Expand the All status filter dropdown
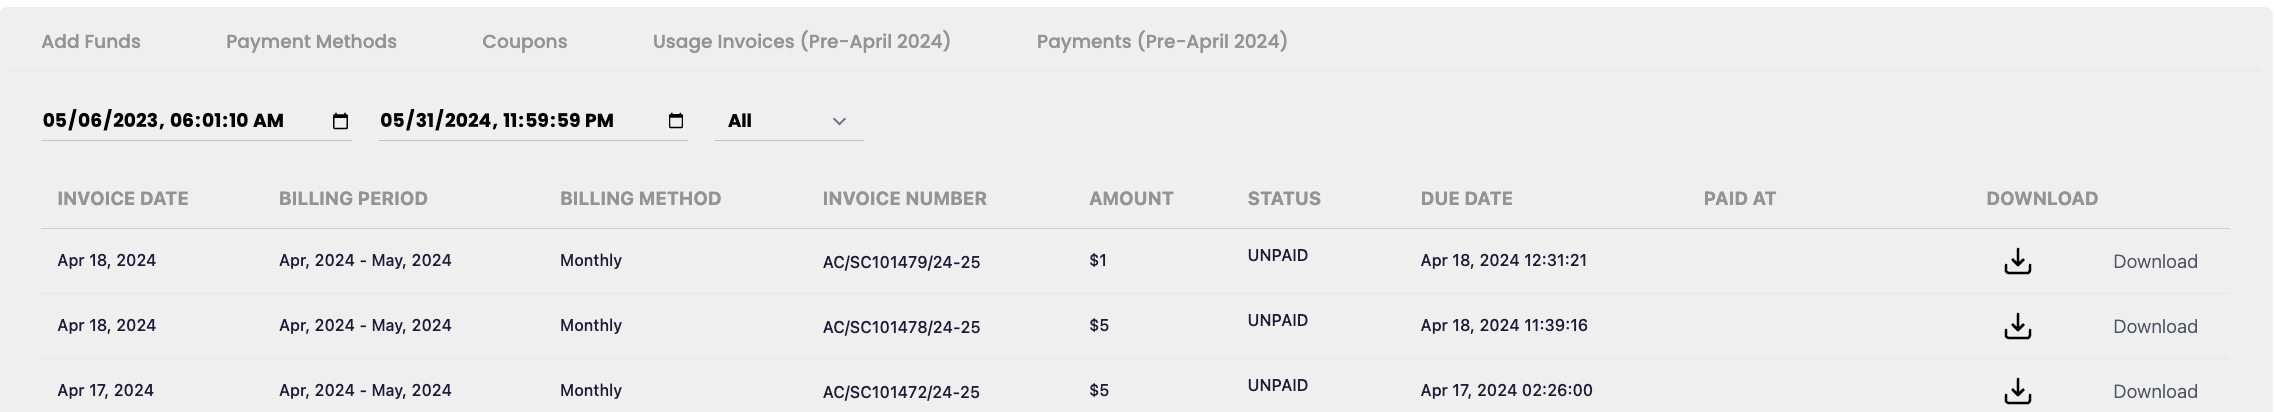Image resolution: width=2274 pixels, height=412 pixels. coord(788,121)
